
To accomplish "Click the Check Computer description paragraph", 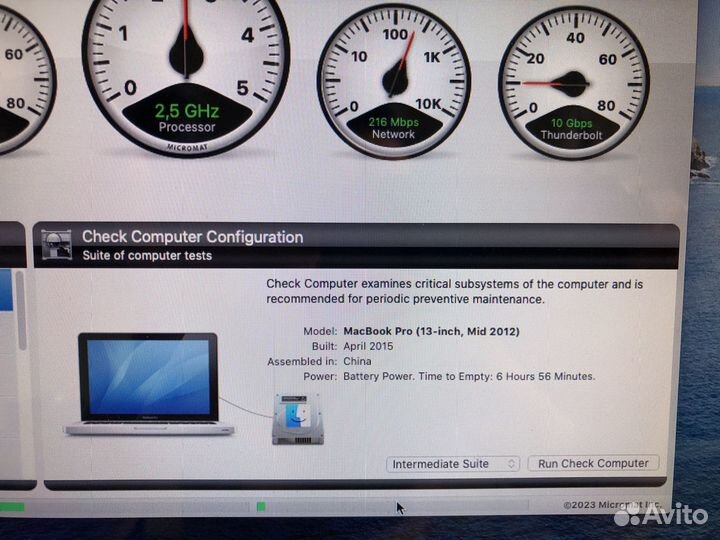I will click(x=455, y=292).
